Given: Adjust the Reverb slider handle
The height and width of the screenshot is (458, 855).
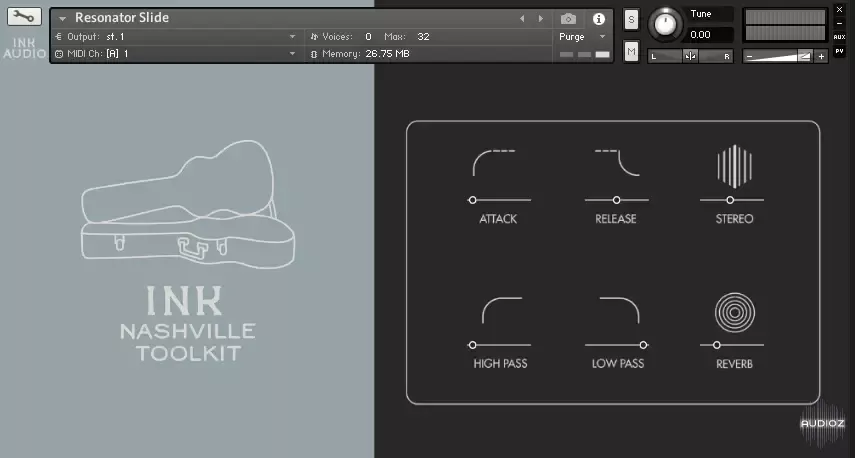Looking at the screenshot, I should [716, 345].
